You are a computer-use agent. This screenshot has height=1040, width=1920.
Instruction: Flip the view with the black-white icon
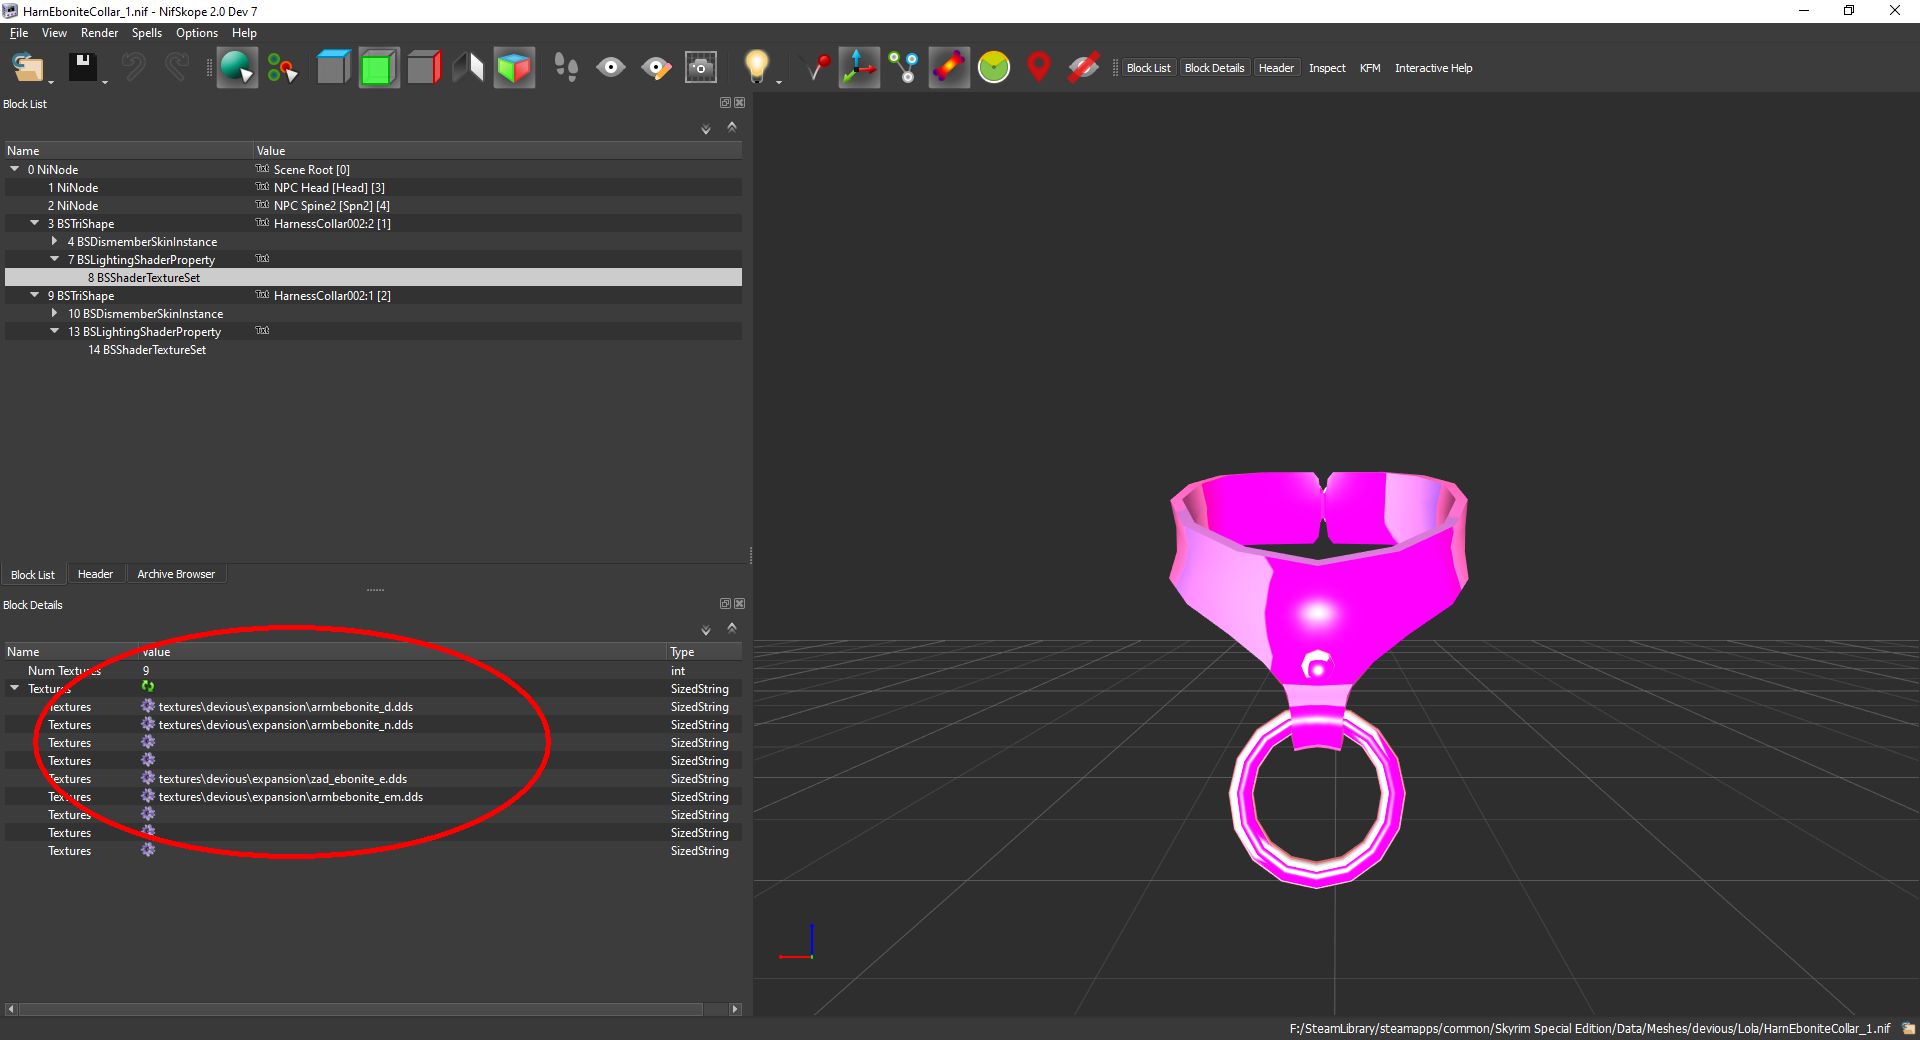tap(468, 68)
